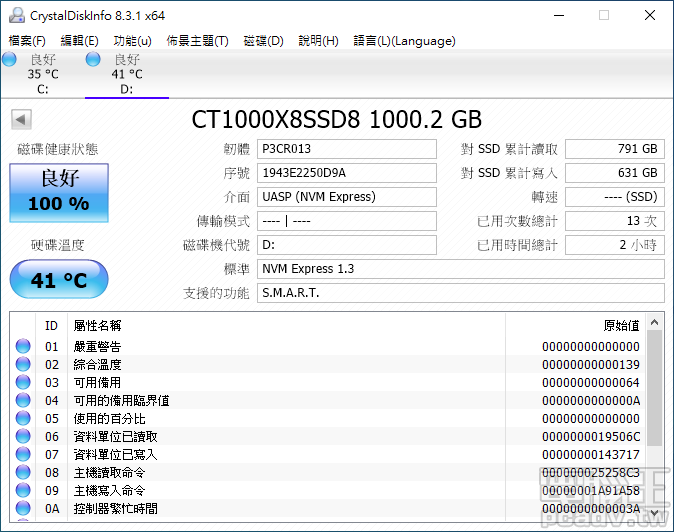Screen dimensions: 674x532
Task: Click the total host writes value 631 GB
Action: tap(615, 173)
